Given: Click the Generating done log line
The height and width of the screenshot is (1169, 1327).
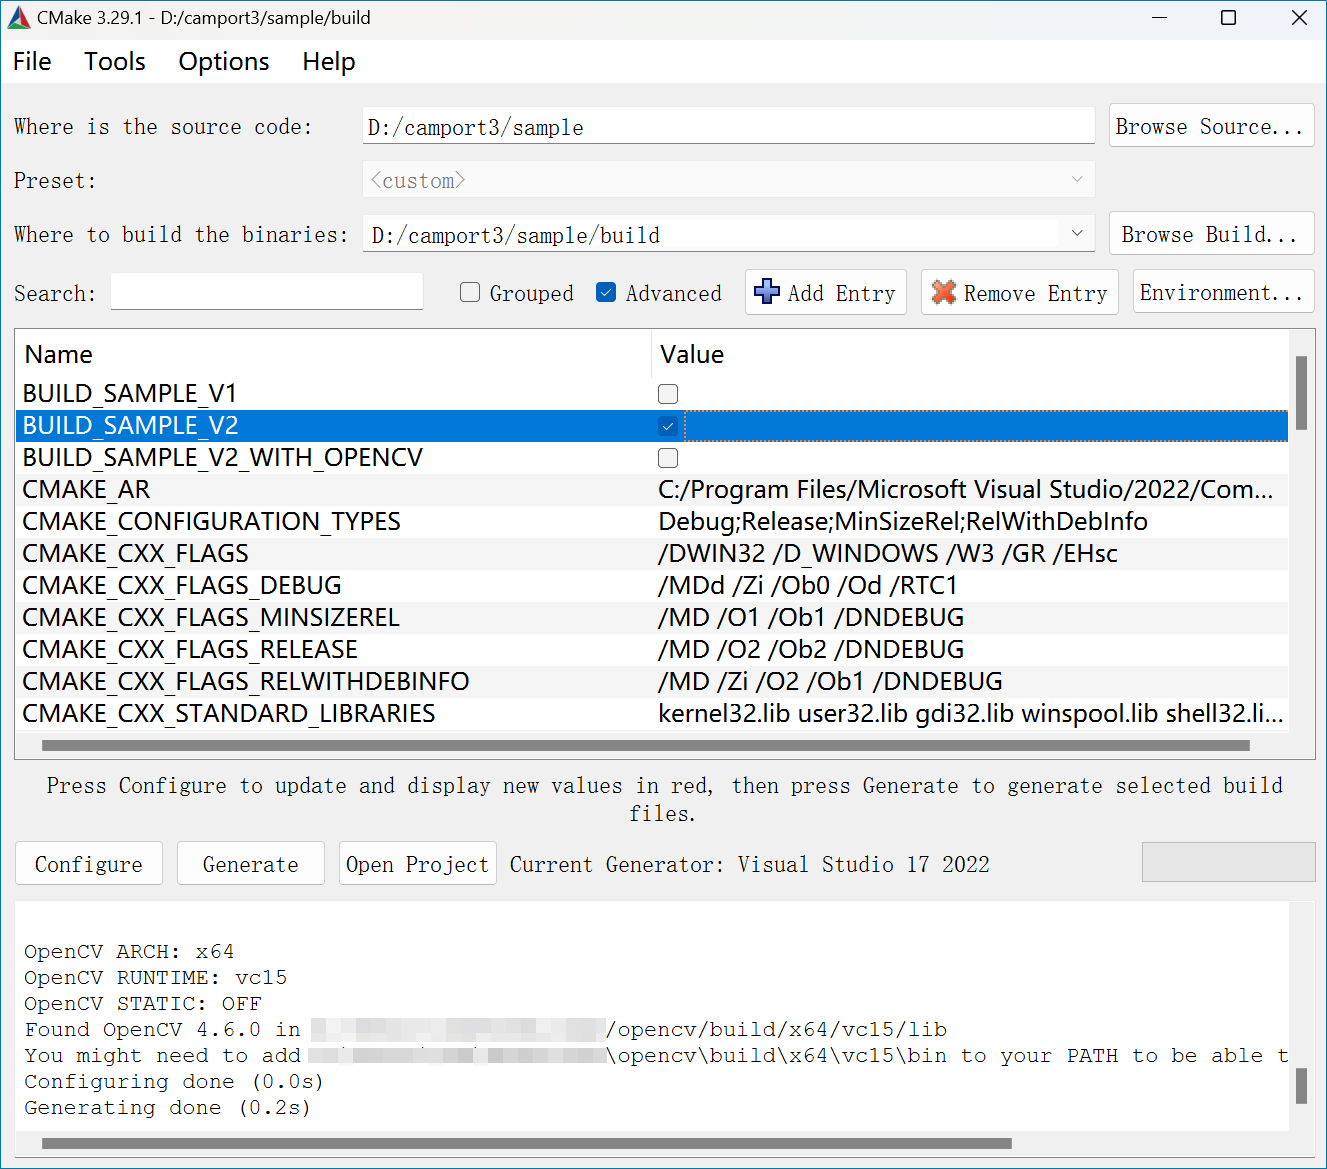Looking at the screenshot, I should click(168, 1107).
